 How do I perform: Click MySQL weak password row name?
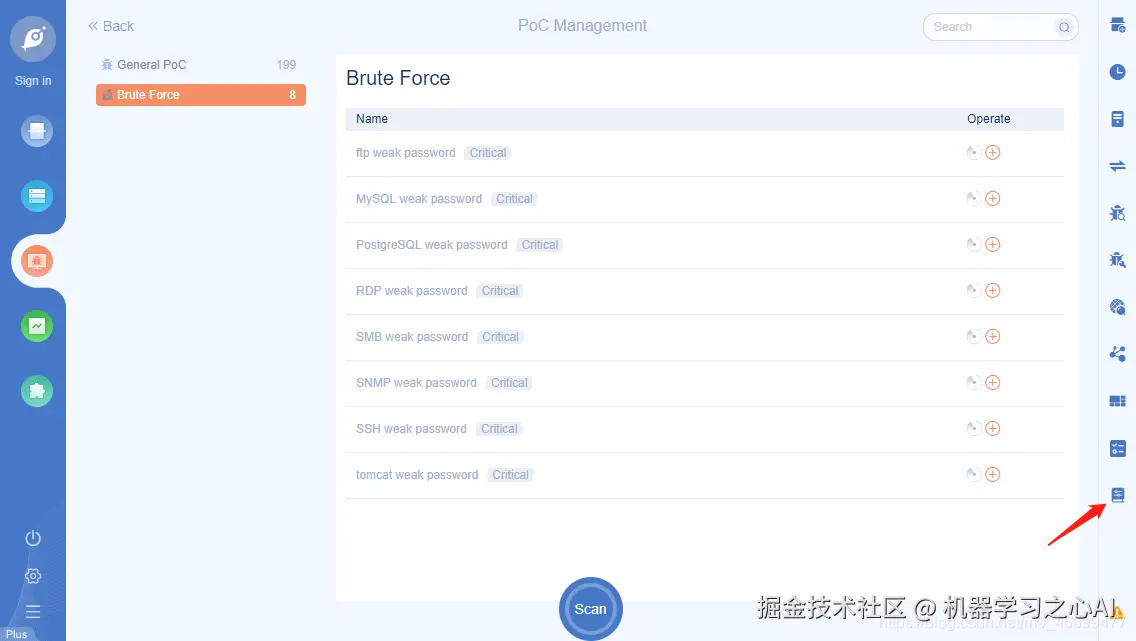click(419, 198)
